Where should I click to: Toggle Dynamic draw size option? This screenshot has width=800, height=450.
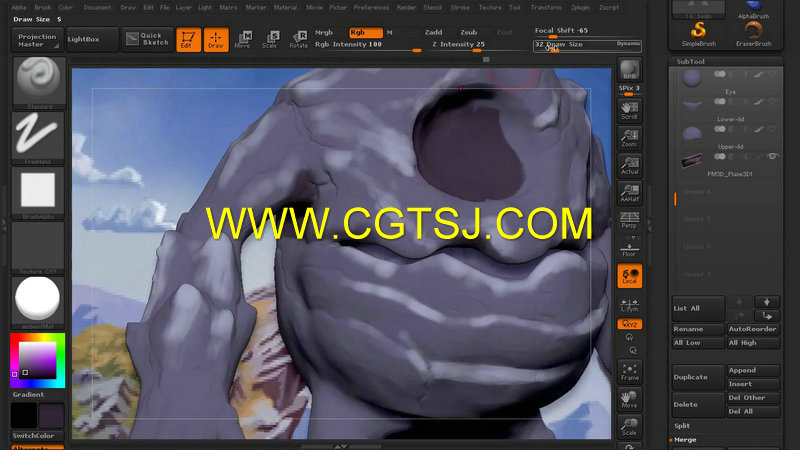628,44
